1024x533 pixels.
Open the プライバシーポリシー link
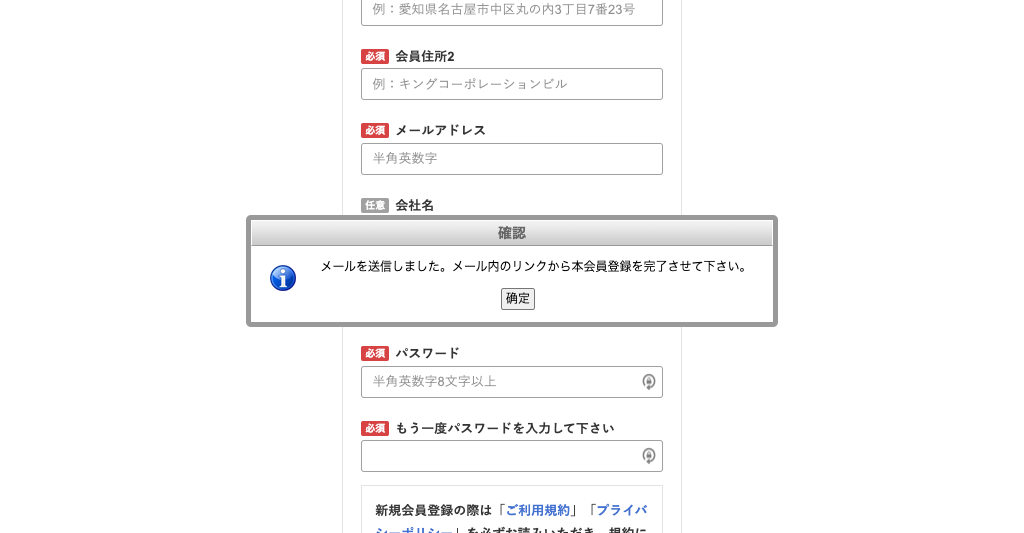pyautogui.click(x=621, y=510)
